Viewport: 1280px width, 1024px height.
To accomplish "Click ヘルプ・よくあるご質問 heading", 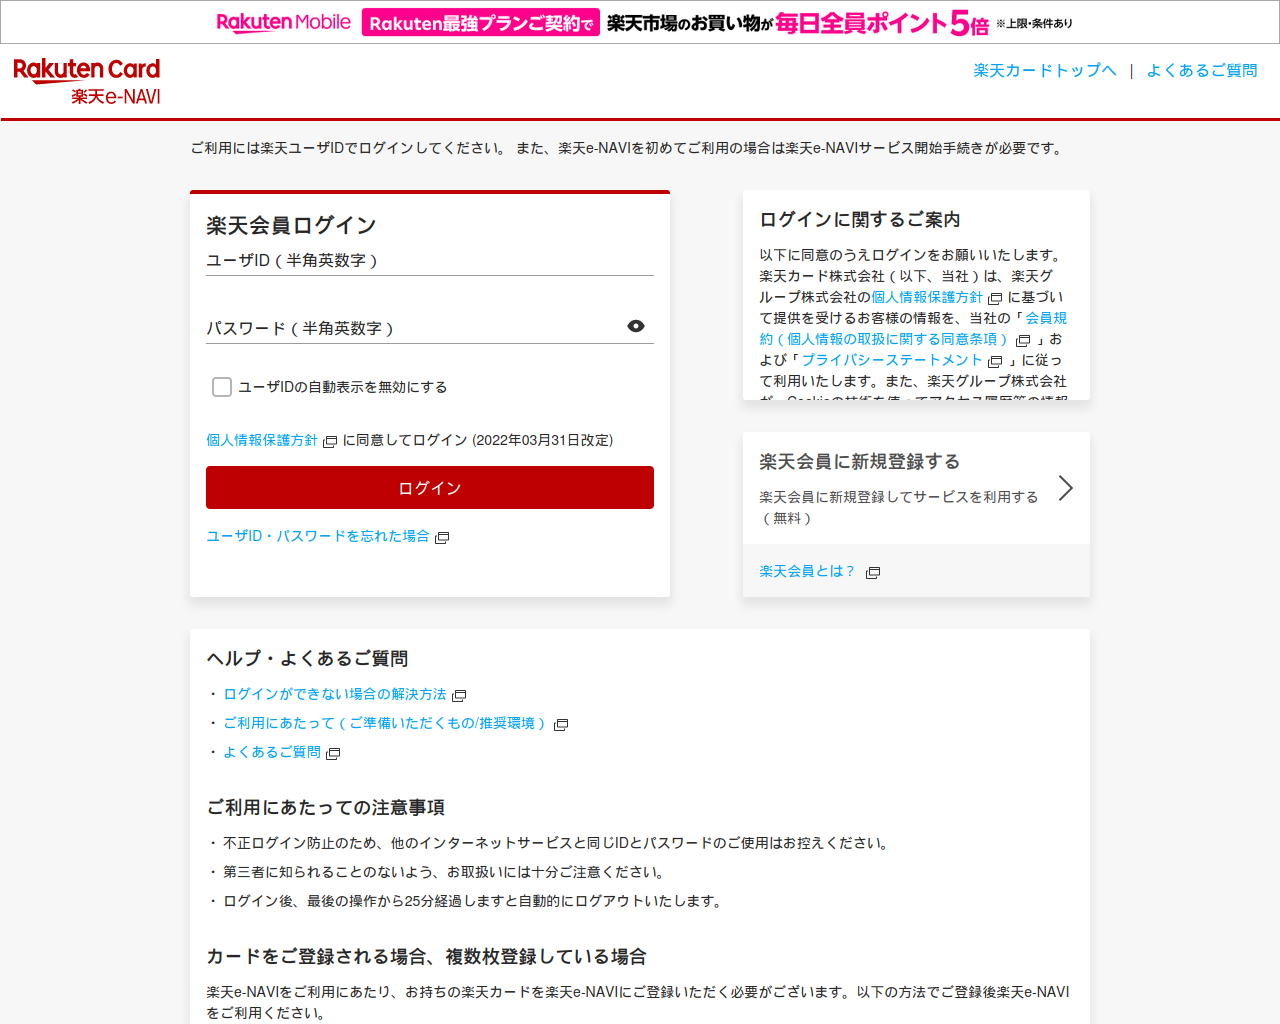I will (x=307, y=658).
